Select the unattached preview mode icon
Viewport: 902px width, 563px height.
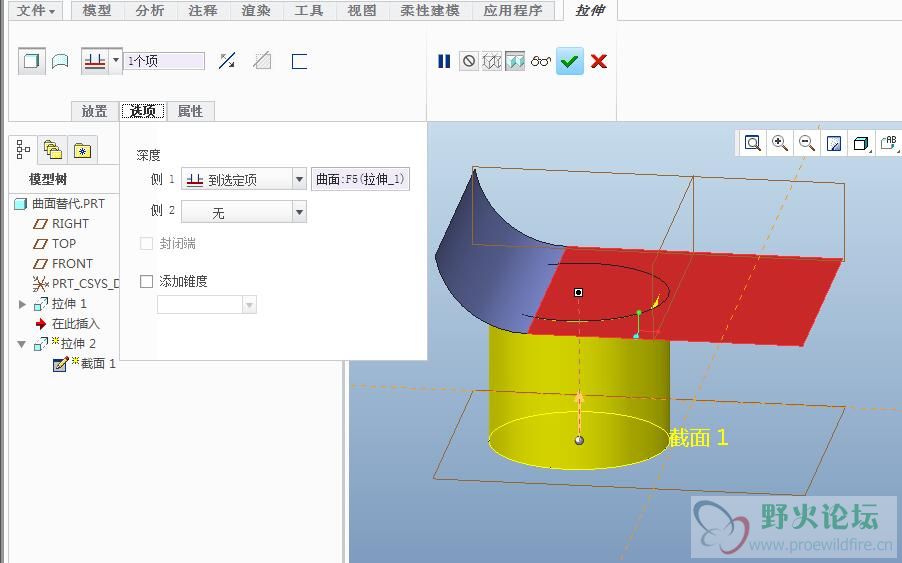[492, 61]
